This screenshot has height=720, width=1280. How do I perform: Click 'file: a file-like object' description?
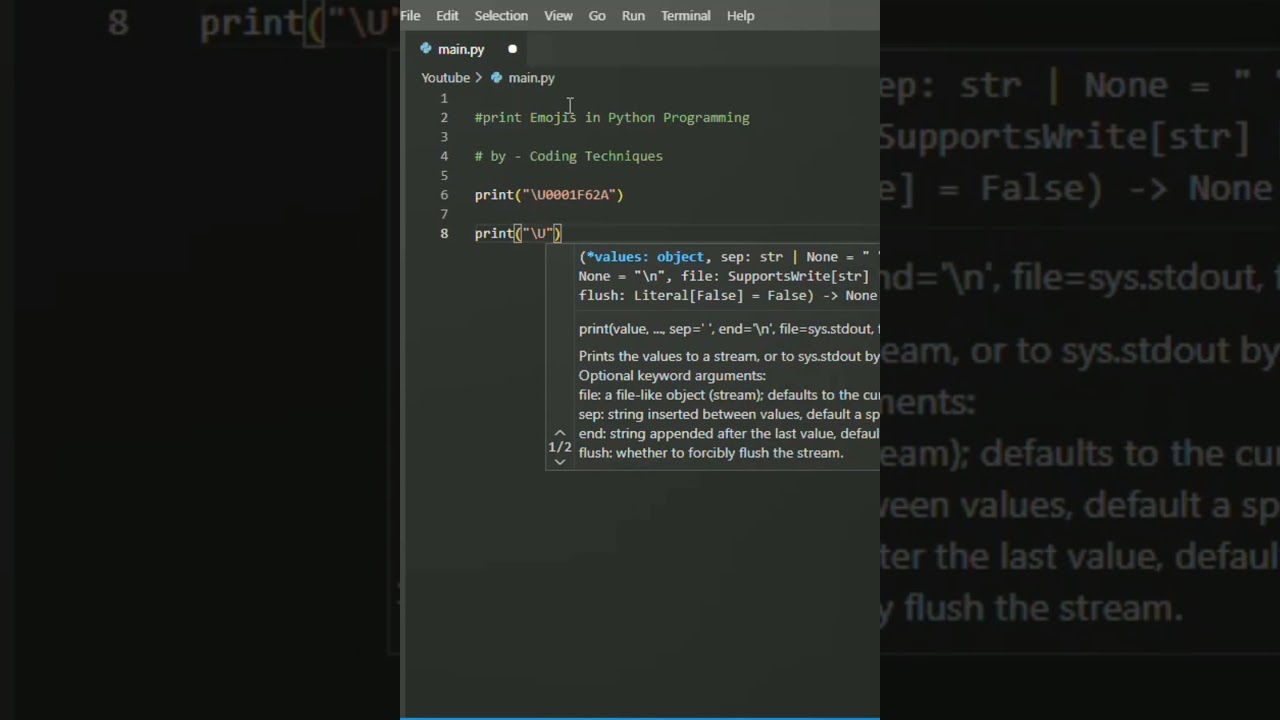[729, 395]
